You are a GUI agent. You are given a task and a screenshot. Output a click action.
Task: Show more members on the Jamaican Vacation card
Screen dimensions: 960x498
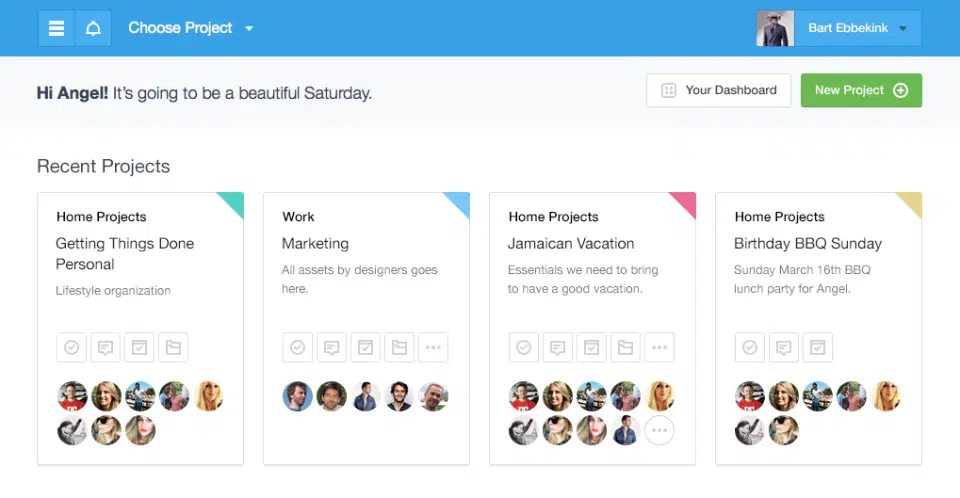659,431
